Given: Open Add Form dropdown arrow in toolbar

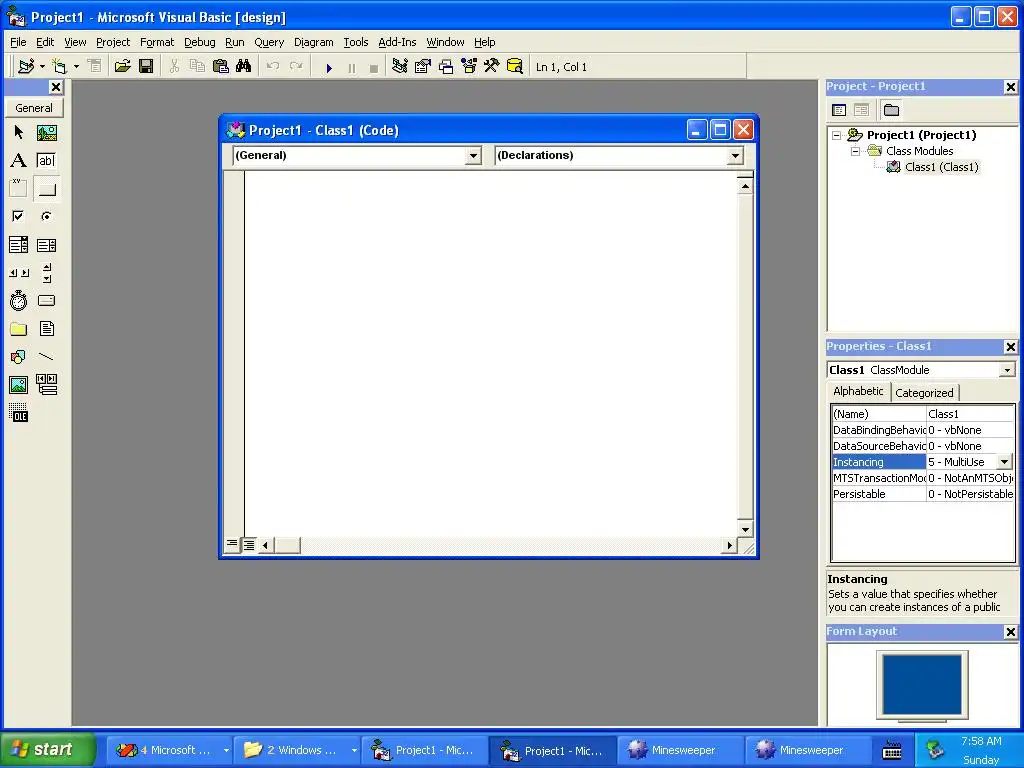Looking at the screenshot, I should pos(76,67).
